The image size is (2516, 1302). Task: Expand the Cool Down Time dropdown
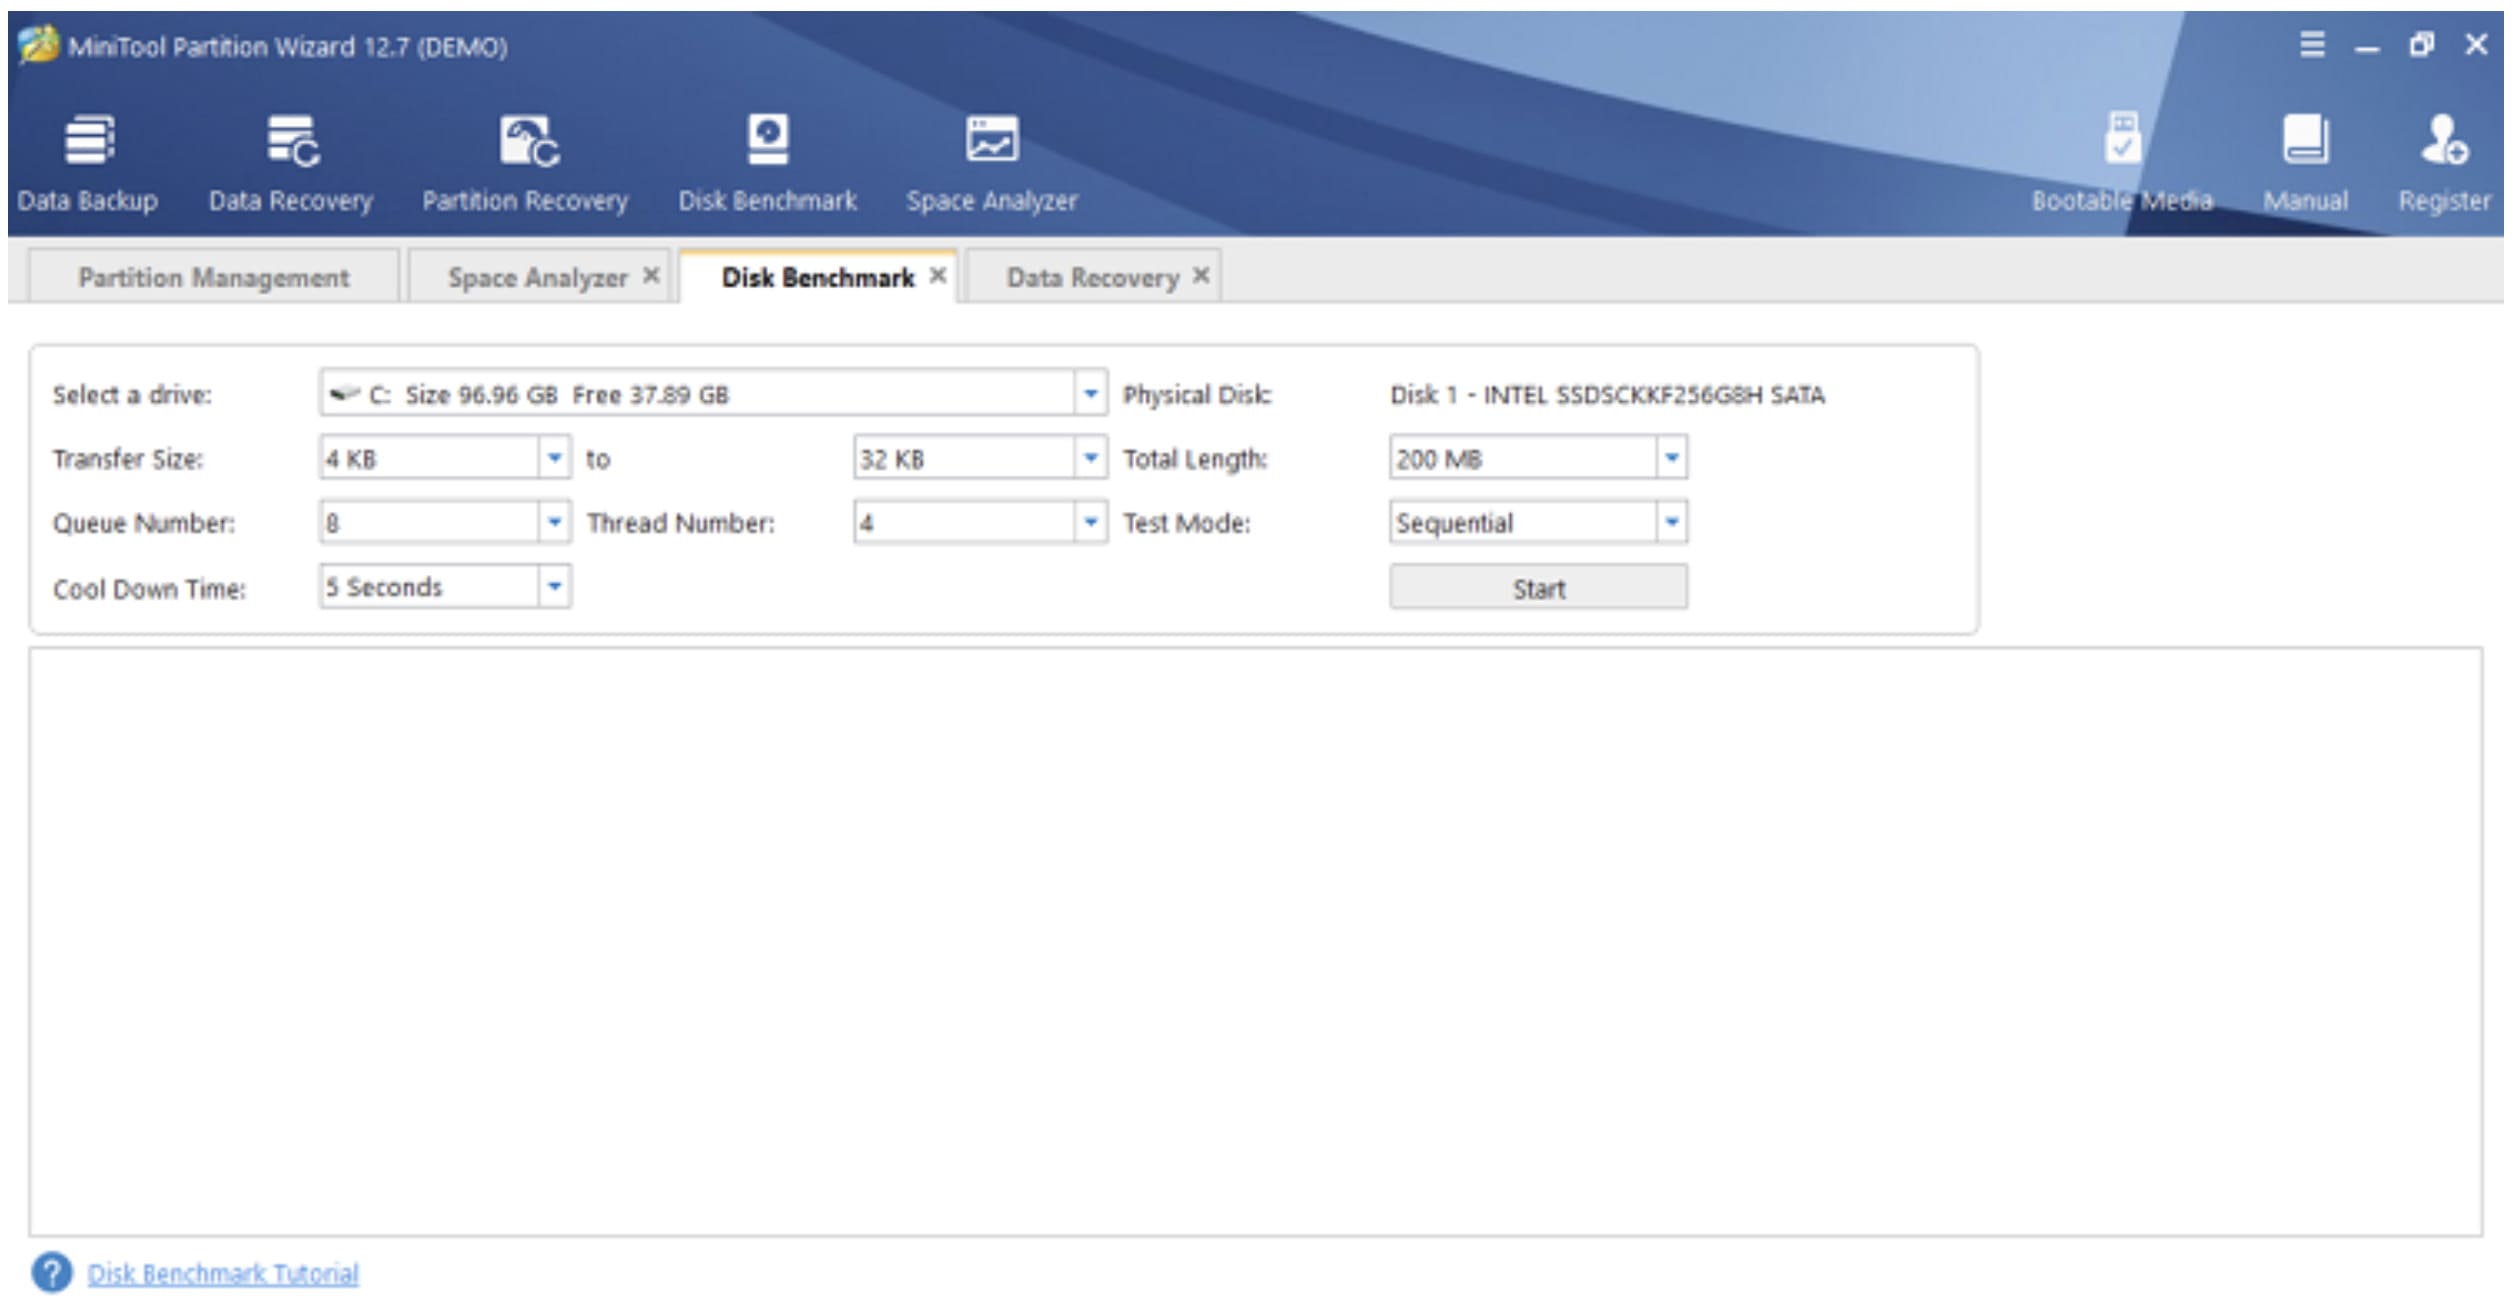[x=554, y=586]
